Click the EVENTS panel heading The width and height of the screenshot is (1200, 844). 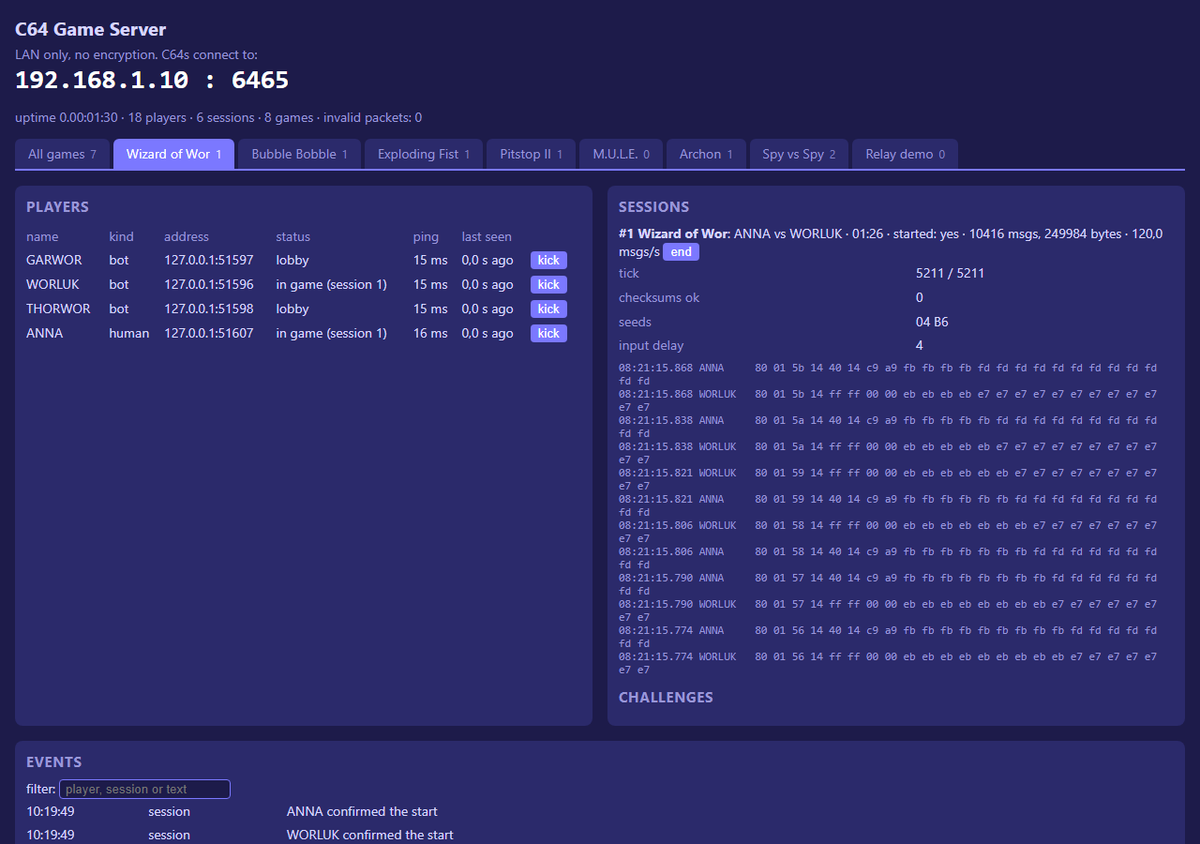coord(54,762)
